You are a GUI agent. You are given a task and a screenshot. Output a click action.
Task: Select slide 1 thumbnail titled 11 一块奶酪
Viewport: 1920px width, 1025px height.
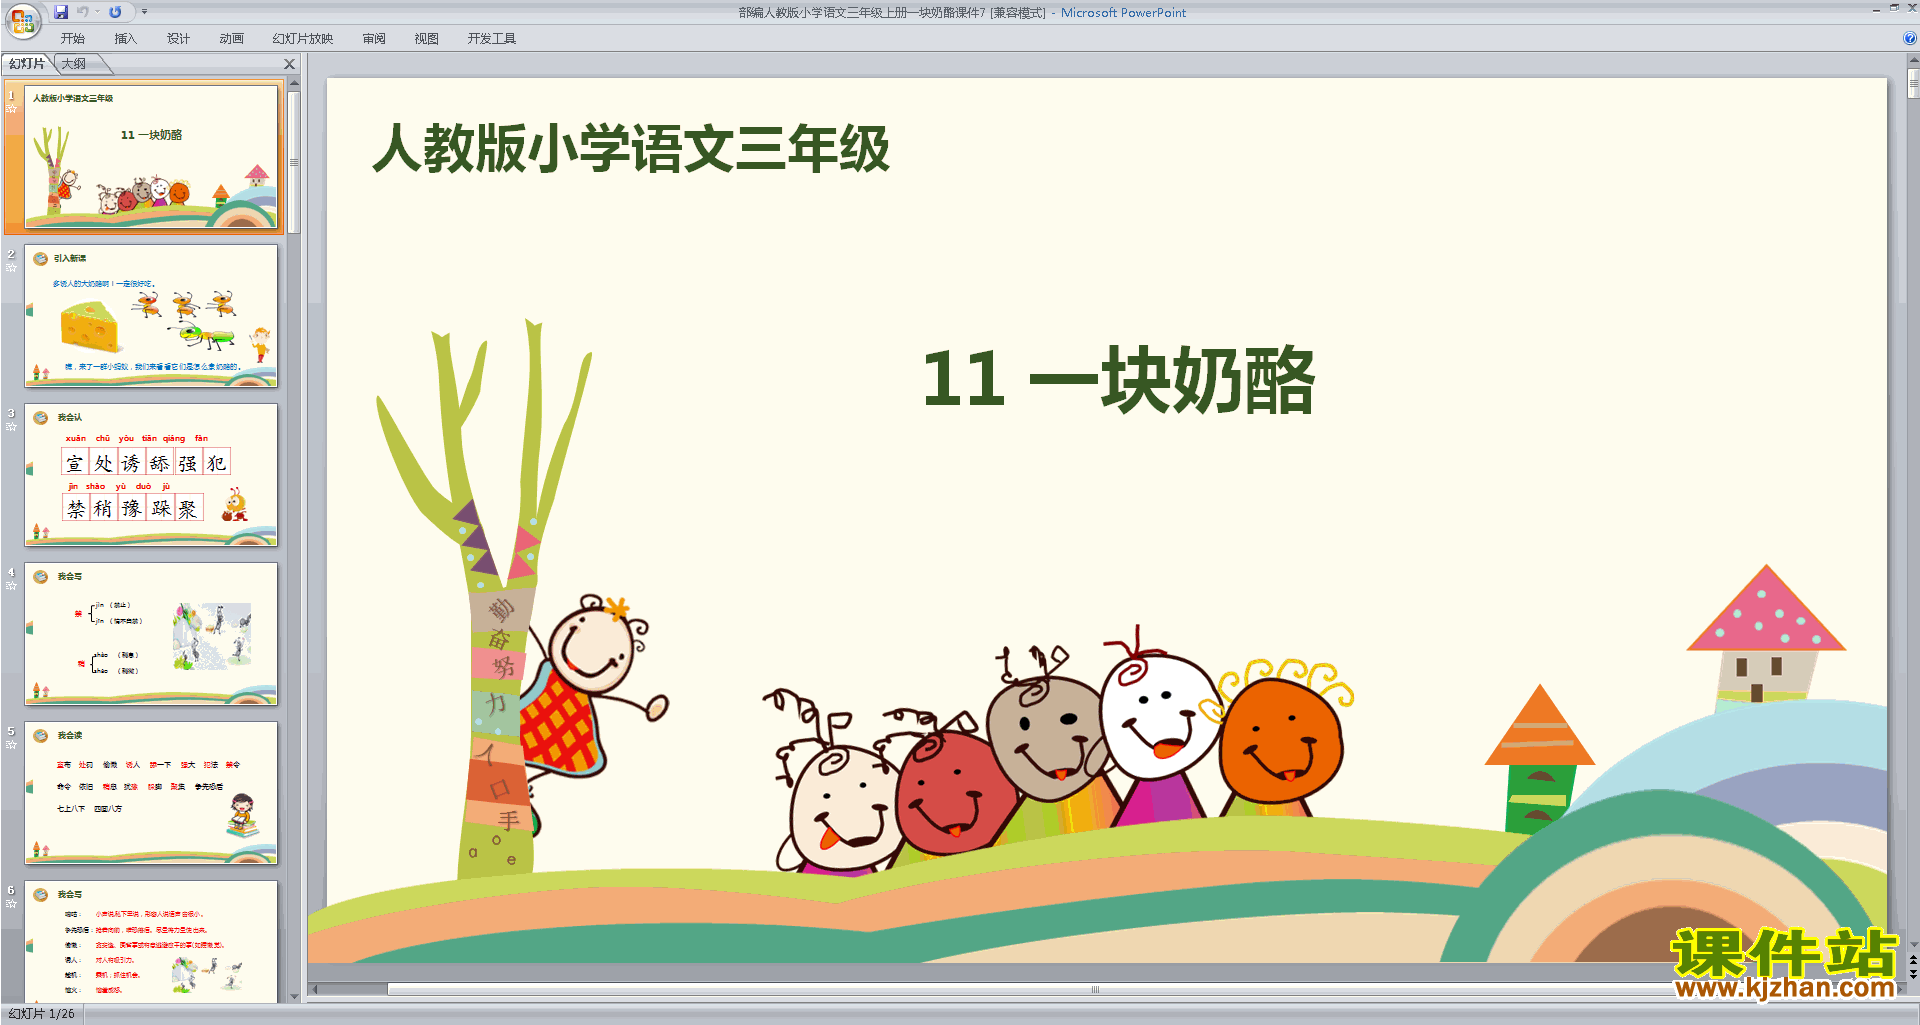coord(151,157)
